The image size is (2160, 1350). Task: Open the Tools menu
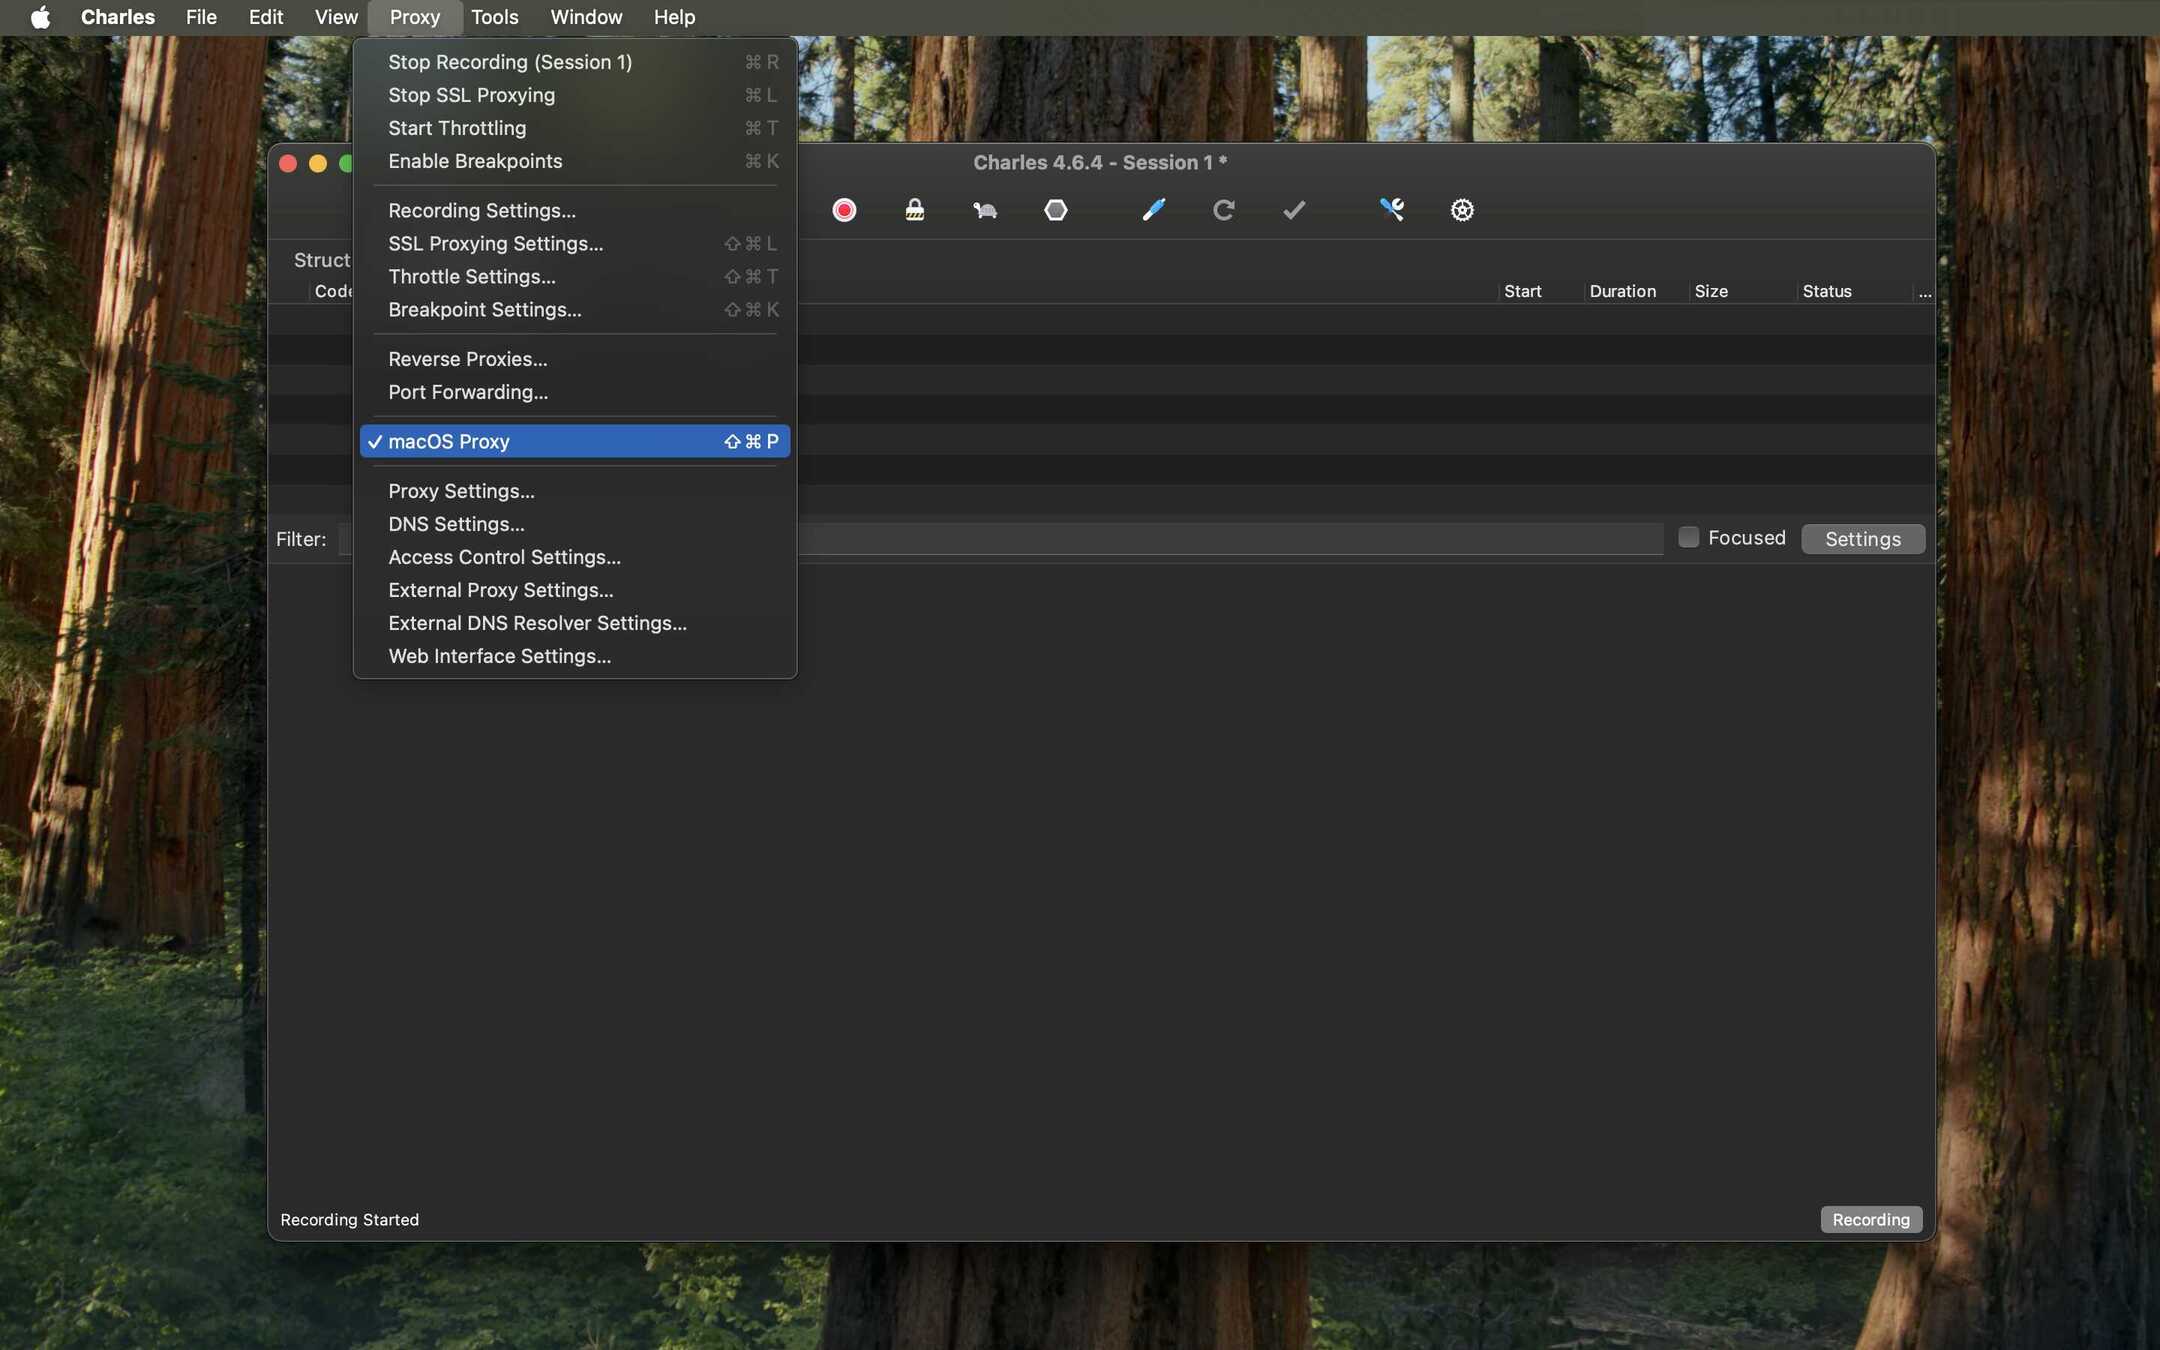click(495, 17)
